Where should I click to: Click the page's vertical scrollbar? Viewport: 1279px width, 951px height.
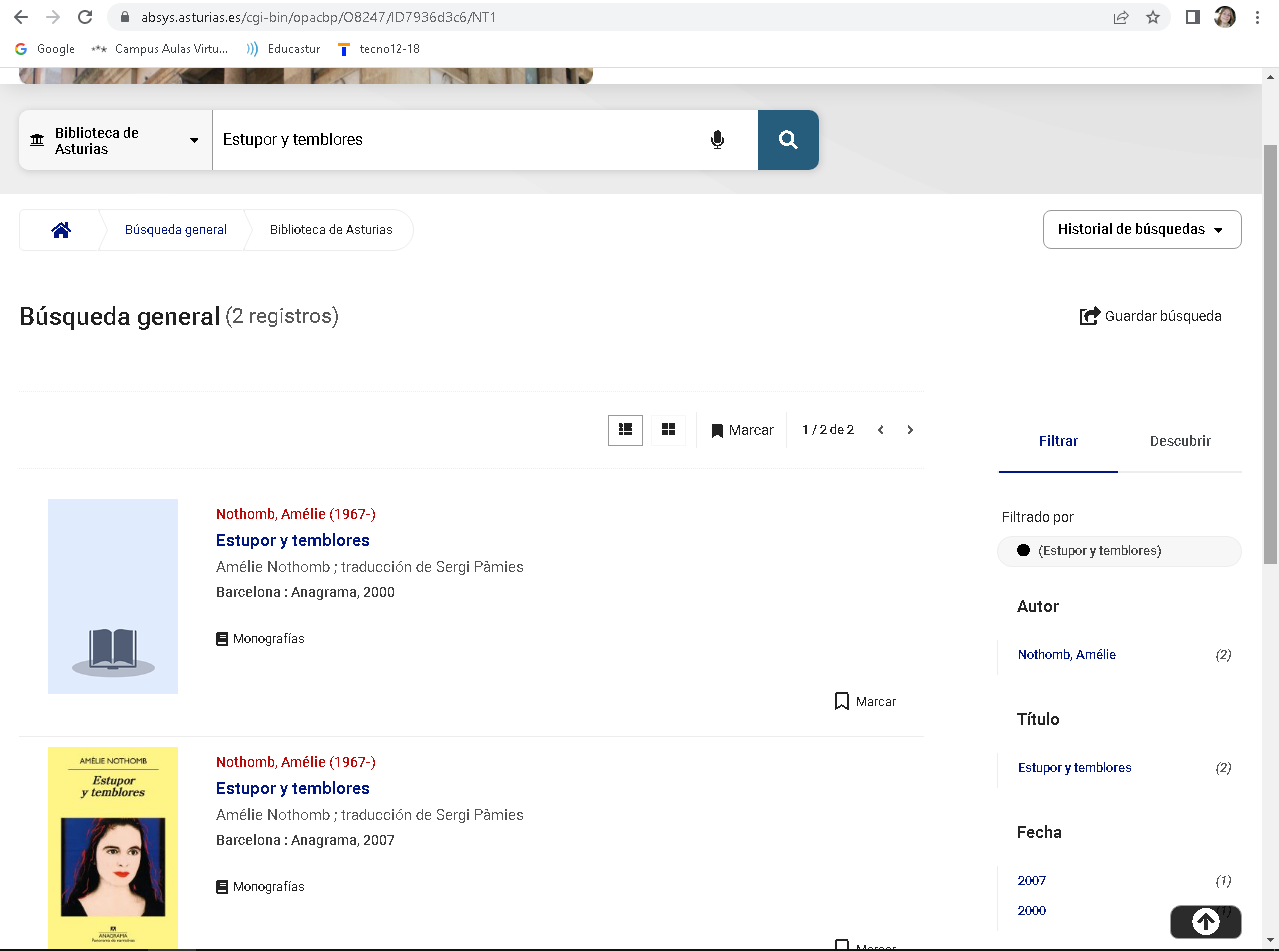1271,354
